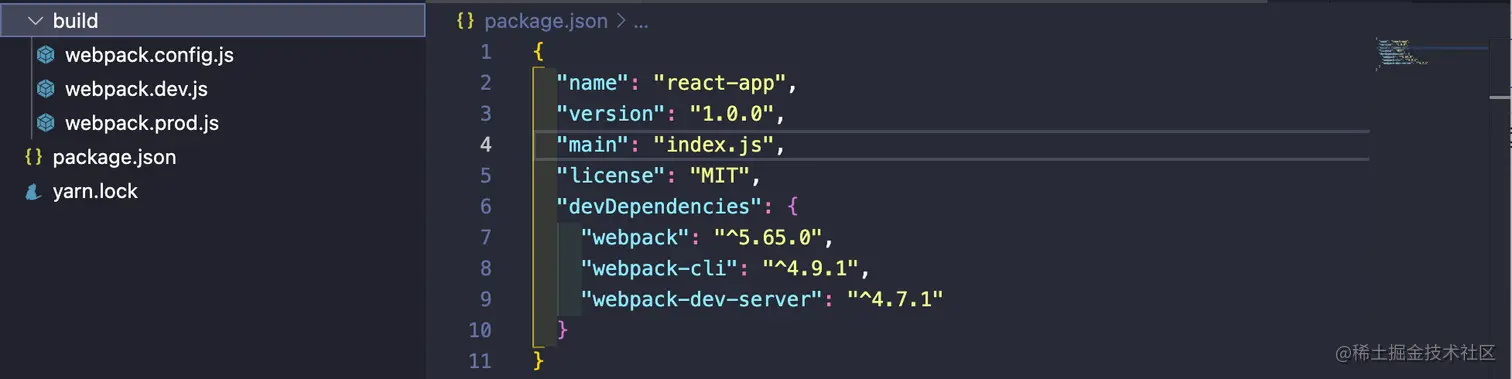The height and width of the screenshot is (379, 1512).
Task: Open webpack.config.js from the file tree
Action: click(x=149, y=55)
